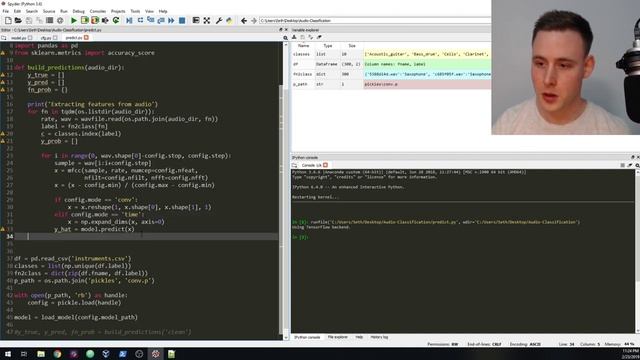Open File Explorer from taskbar
Viewport: 640px width, 360px height.
41,354
